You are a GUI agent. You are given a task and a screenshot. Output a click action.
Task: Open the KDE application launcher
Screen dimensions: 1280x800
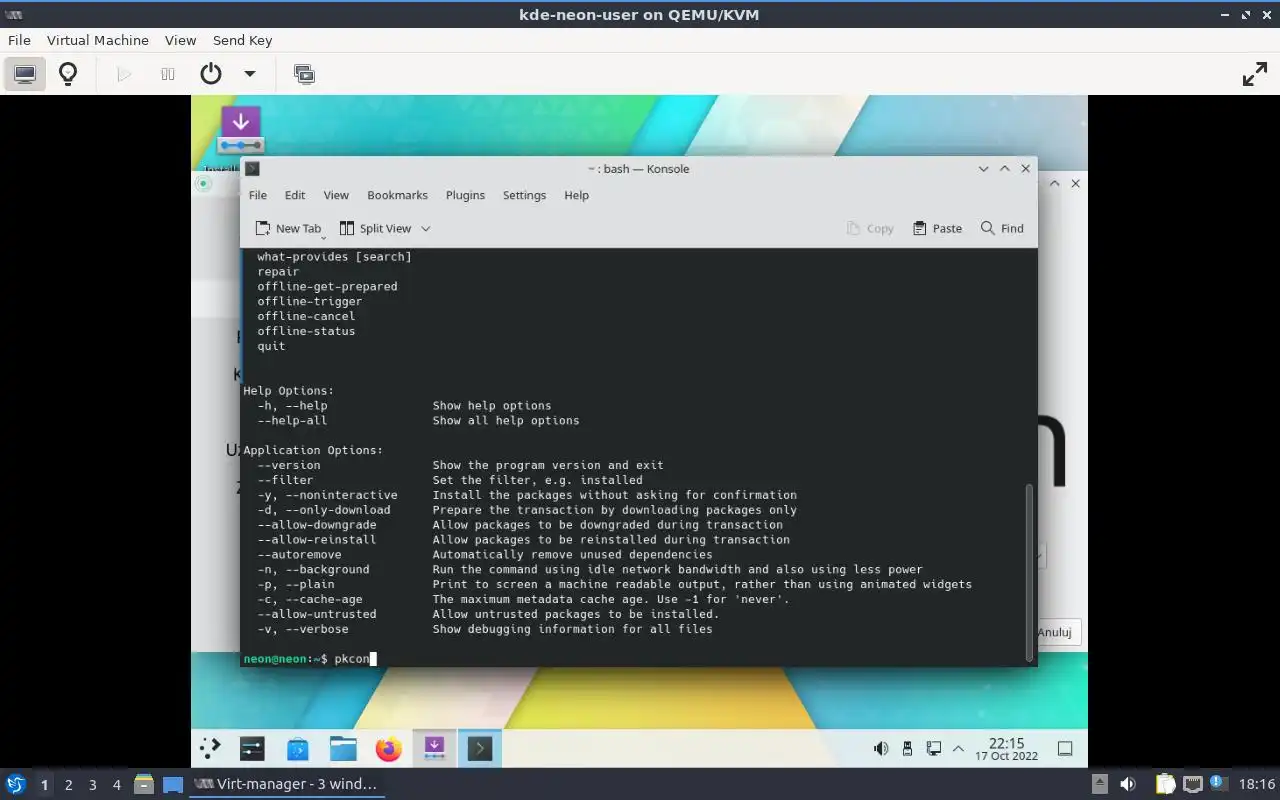[210, 747]
